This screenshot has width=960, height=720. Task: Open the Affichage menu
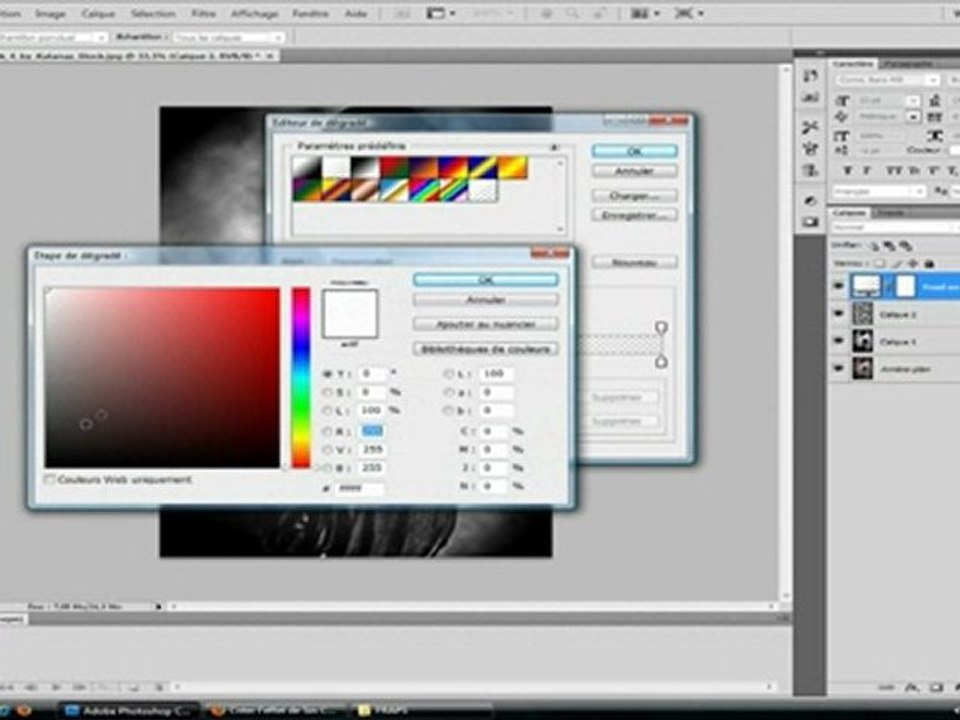pyautogui.click(x=254, y=13)
